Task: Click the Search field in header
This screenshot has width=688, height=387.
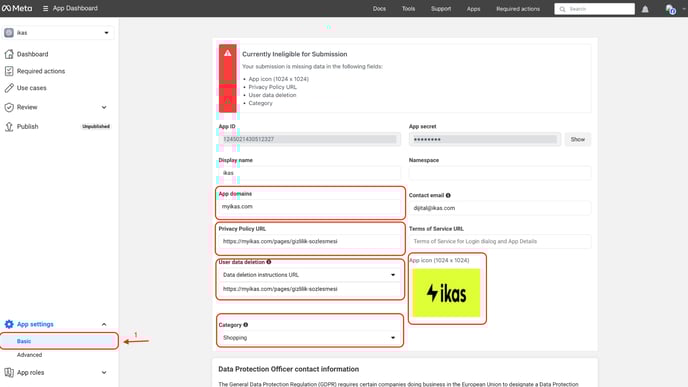Action: (x=595, y=9)
